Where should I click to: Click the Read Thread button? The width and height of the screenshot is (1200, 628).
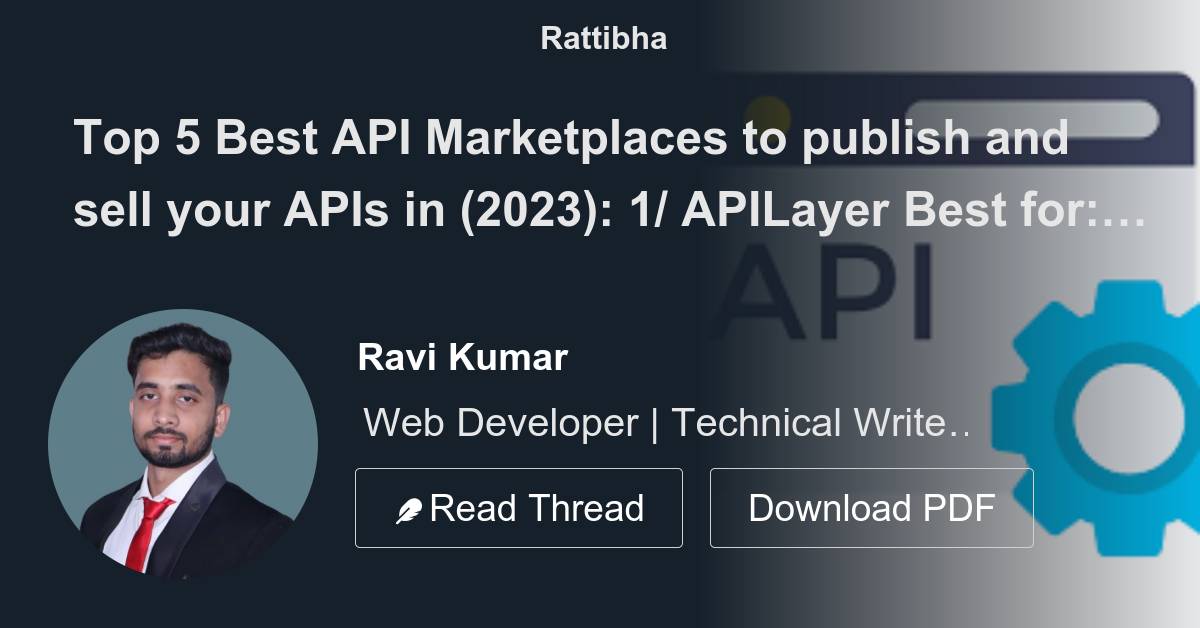(x=519, y=507)
